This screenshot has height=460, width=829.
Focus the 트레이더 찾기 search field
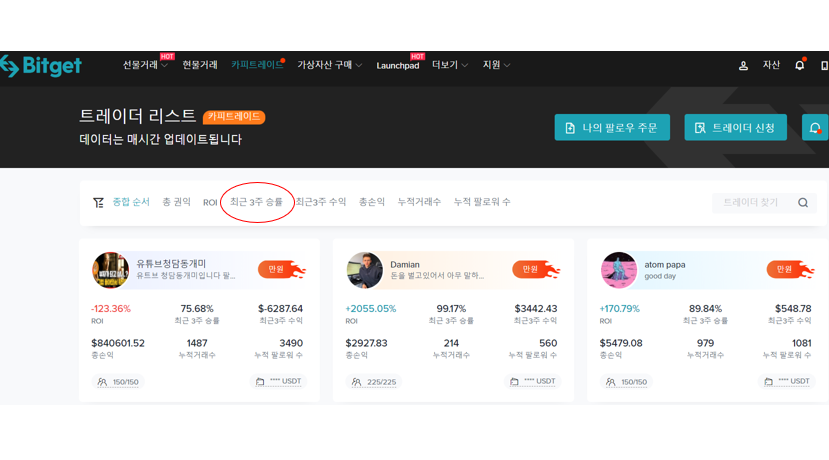pos(764,203)
